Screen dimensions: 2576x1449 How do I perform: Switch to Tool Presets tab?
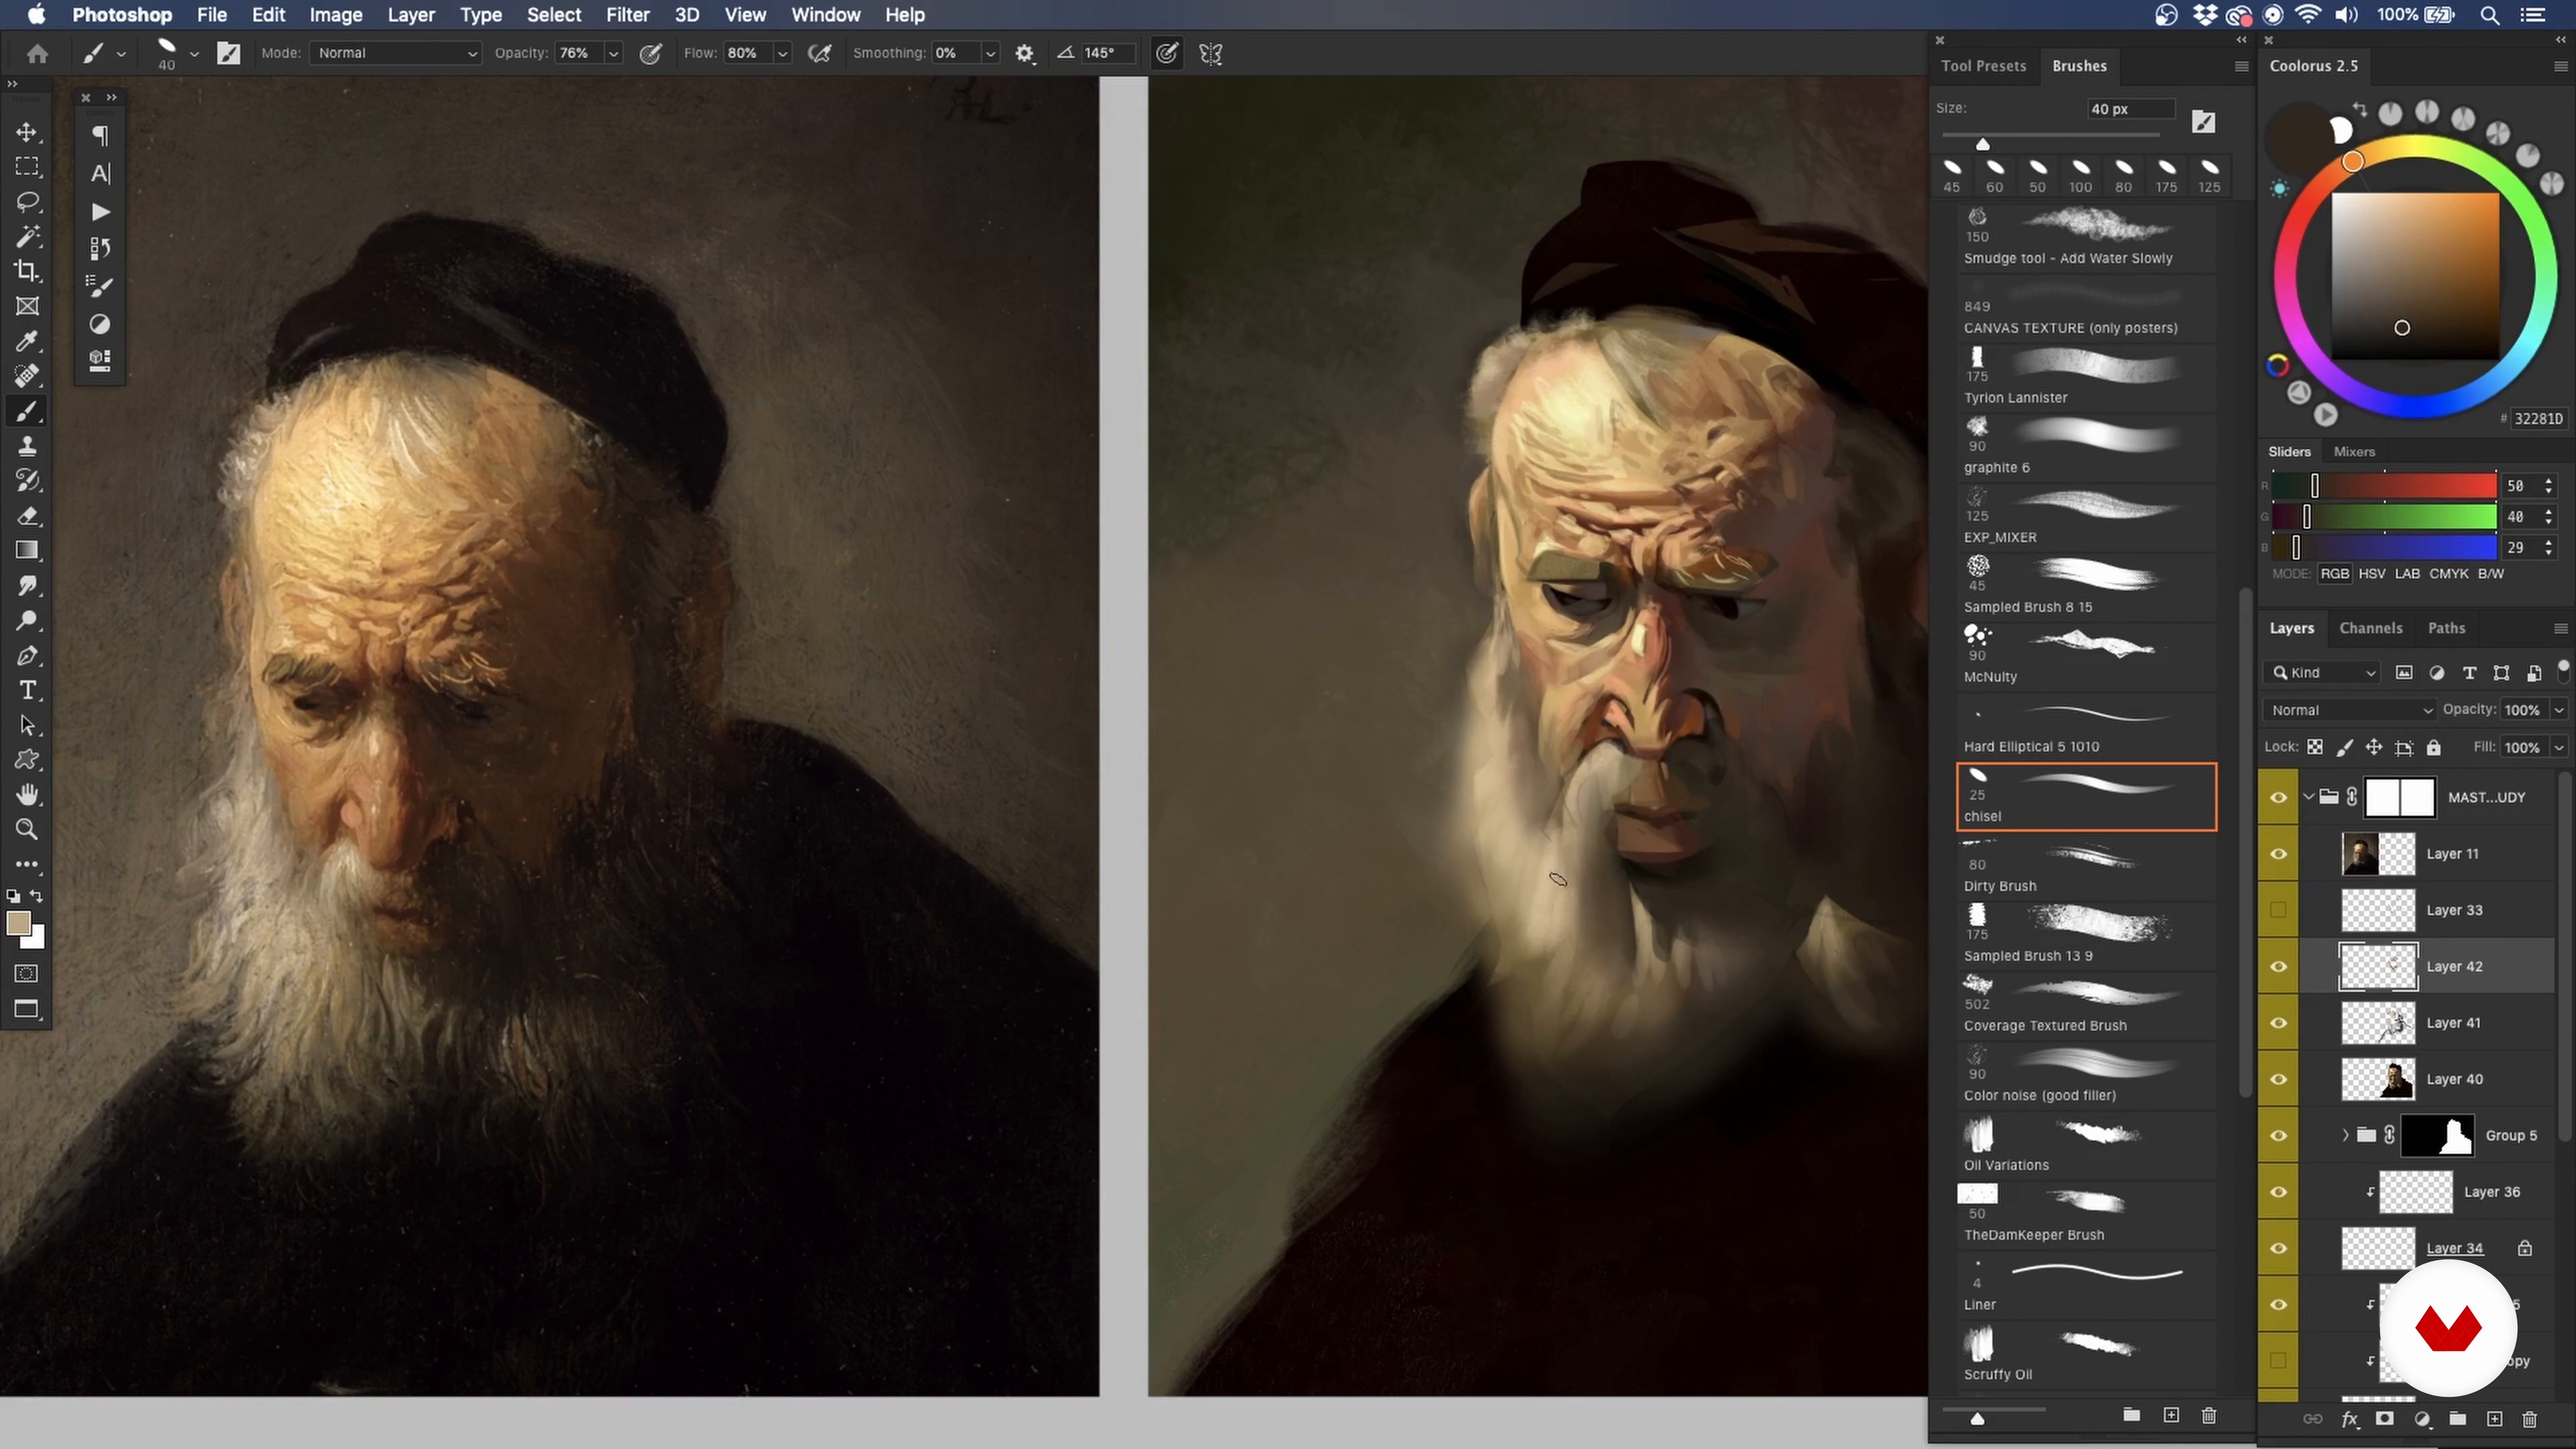click(1983, 66)
